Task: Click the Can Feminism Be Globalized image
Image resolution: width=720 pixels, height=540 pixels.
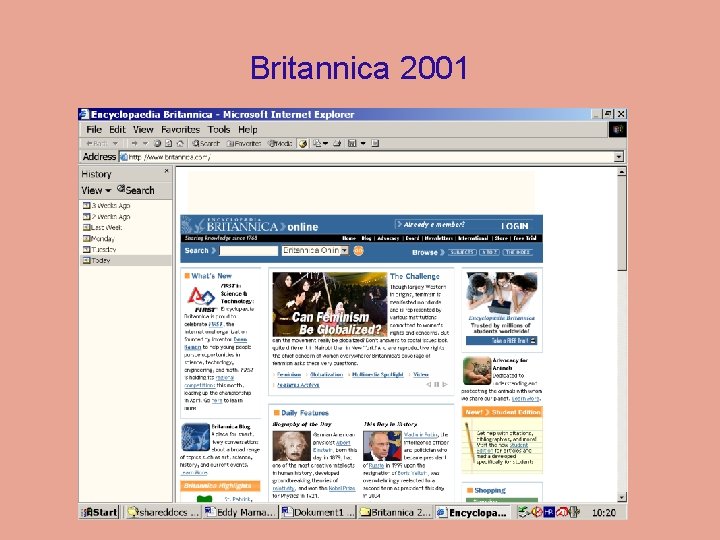Action: 330,304
